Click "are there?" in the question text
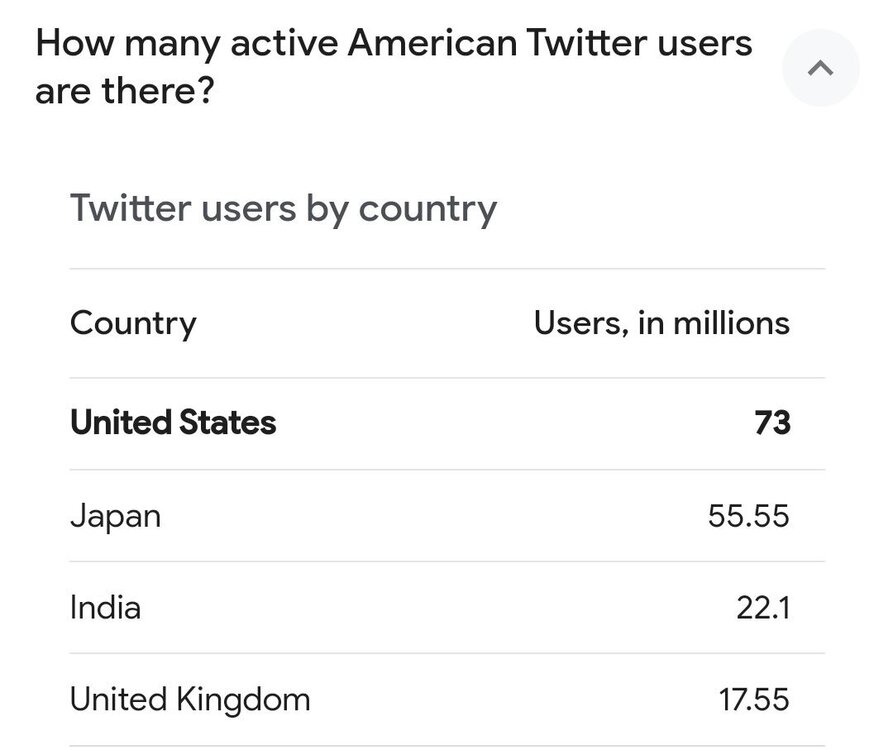Viewport: 893px width, 750px height. [x=123, y=93]
